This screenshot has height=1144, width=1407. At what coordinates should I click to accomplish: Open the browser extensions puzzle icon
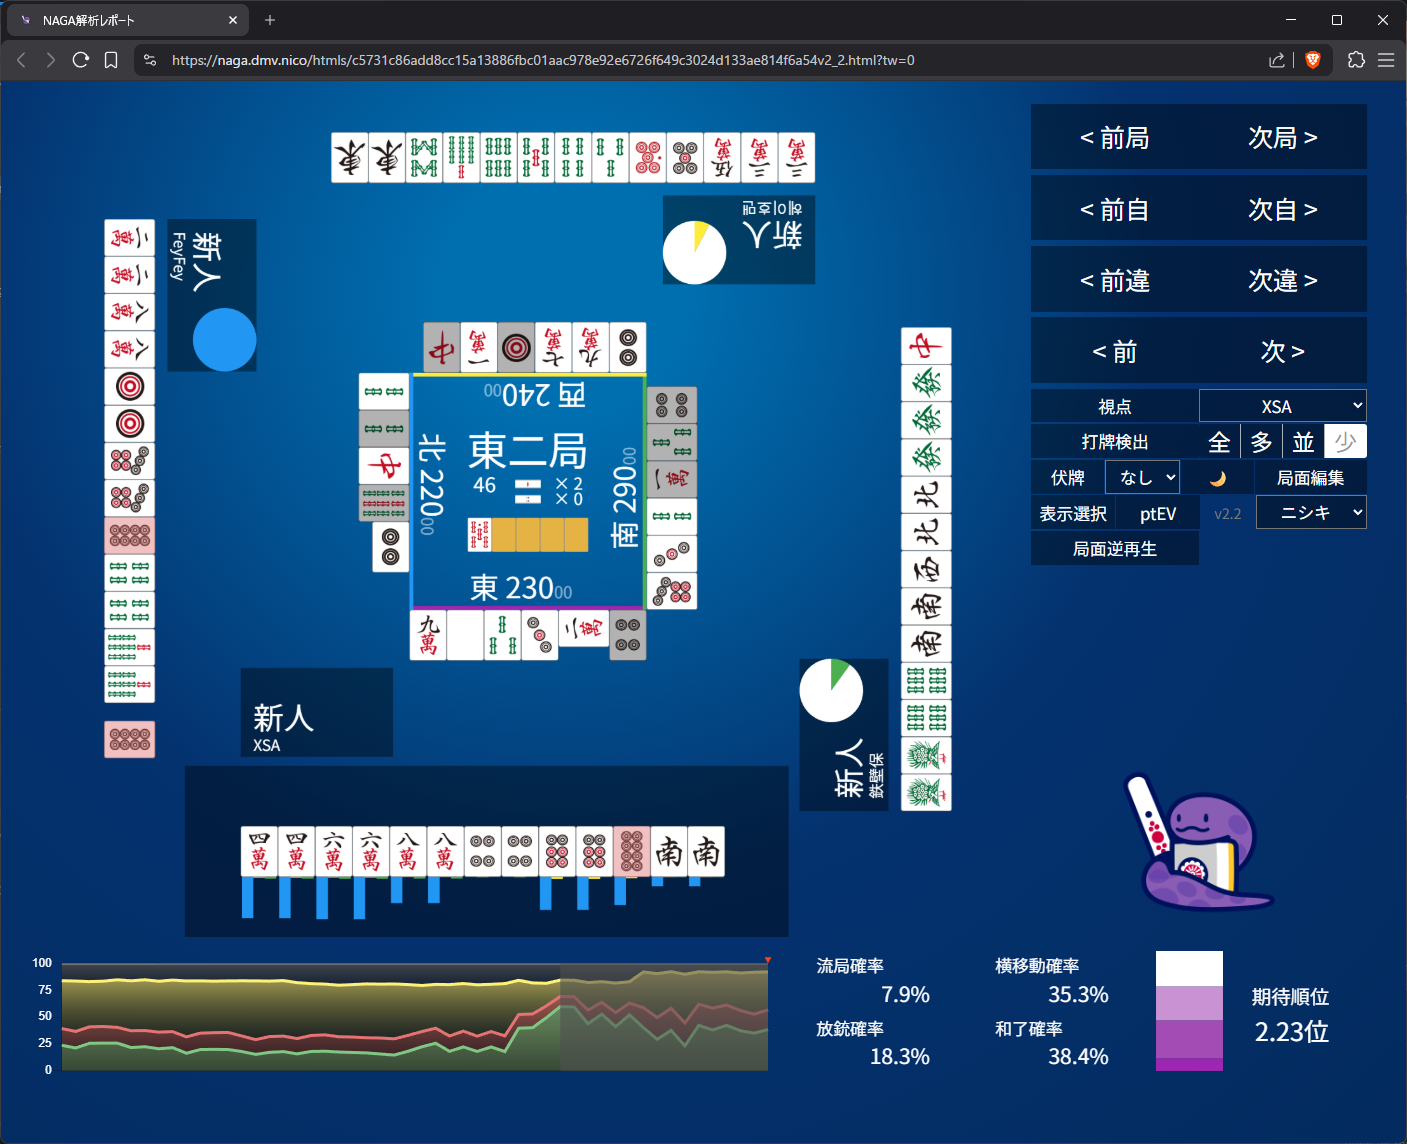pyautogui.click(x=1356, y=60)
